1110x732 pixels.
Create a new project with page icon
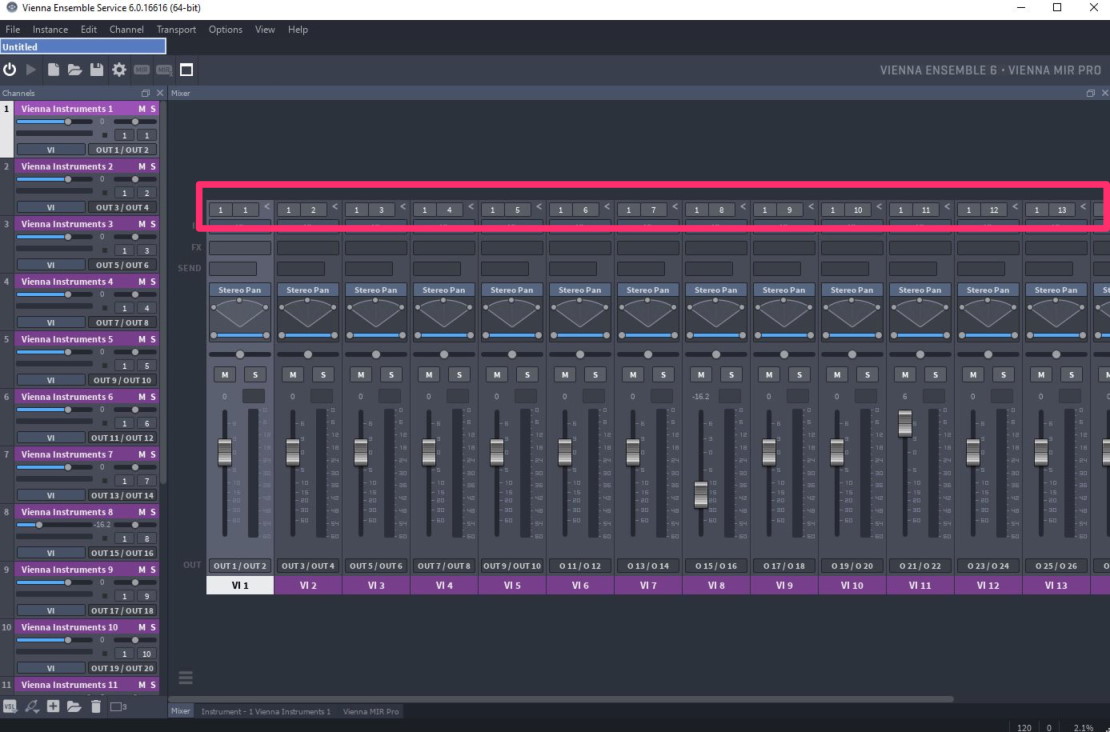point(53,69)
